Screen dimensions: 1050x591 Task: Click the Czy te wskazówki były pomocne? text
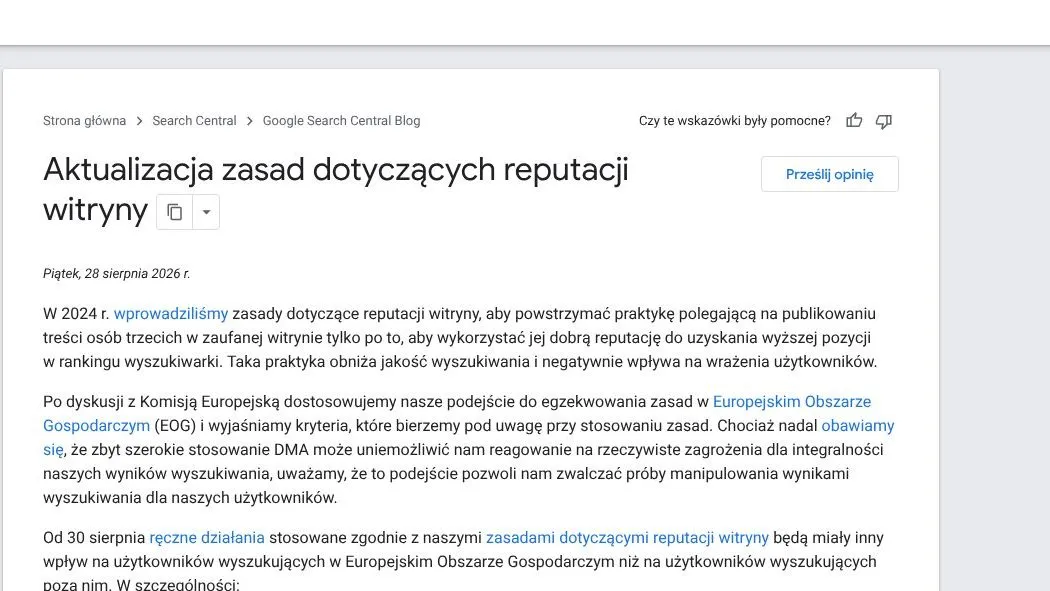(x=735, y=120)
